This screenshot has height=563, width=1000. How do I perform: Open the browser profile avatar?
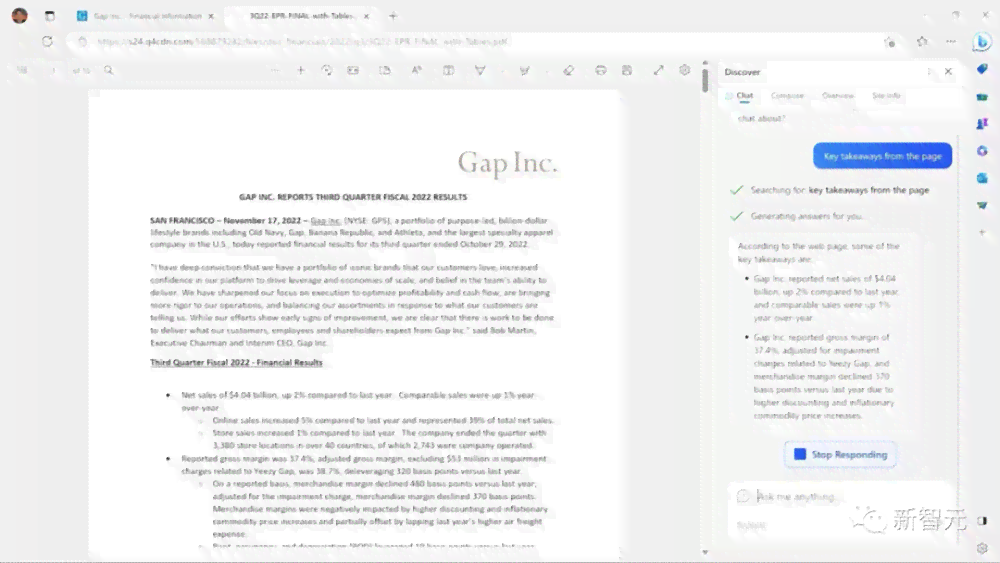(20, 15)
